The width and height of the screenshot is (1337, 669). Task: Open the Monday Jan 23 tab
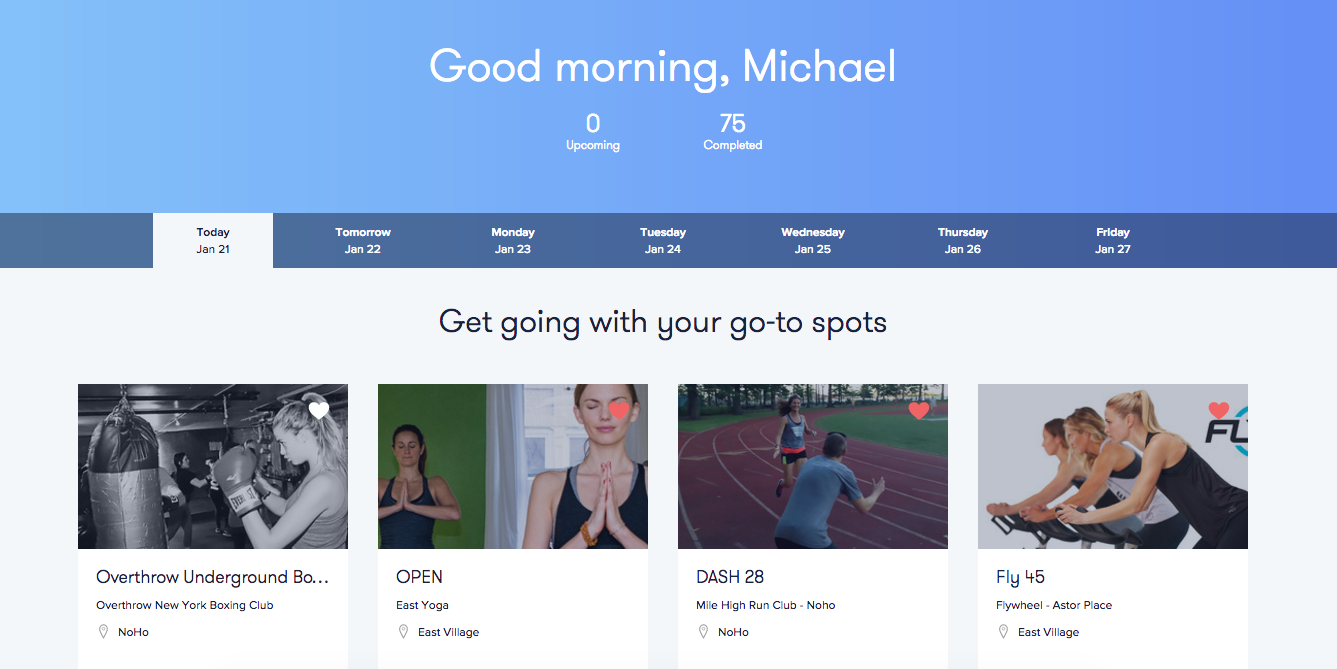[513, 240]
